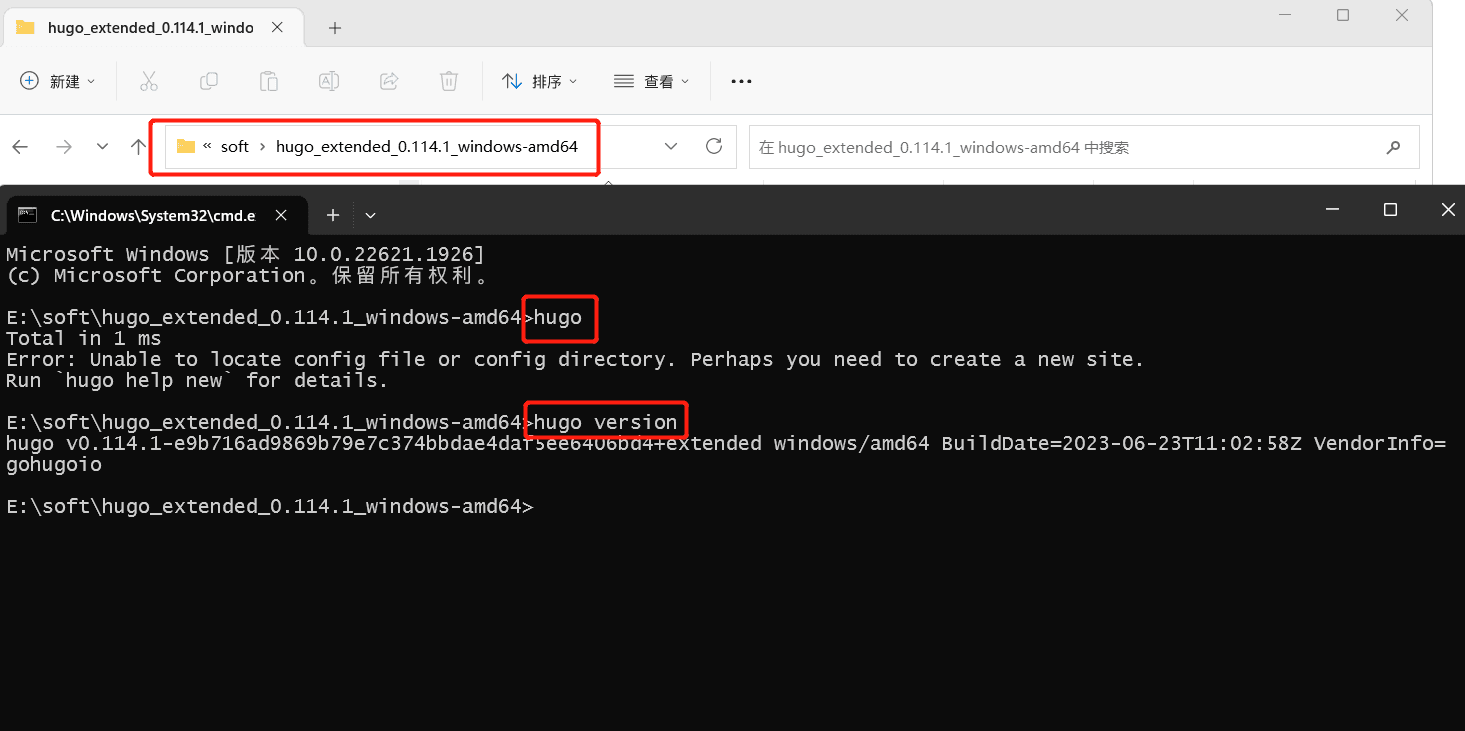Click the folder icon in address bar
The width and height of the screenshot is (1465, 731).
point(185,146)
